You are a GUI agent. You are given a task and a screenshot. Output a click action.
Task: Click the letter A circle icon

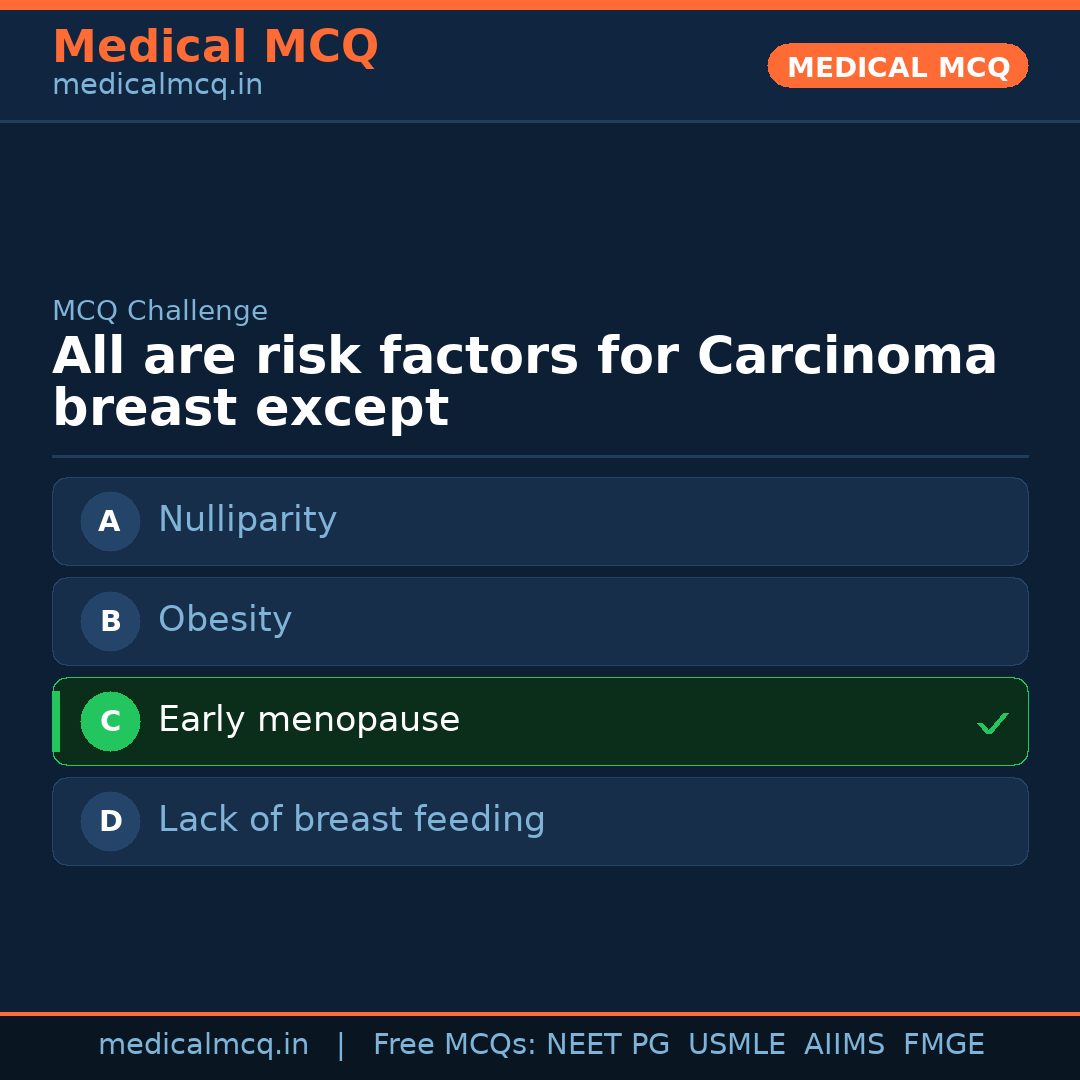coord(110,521)
